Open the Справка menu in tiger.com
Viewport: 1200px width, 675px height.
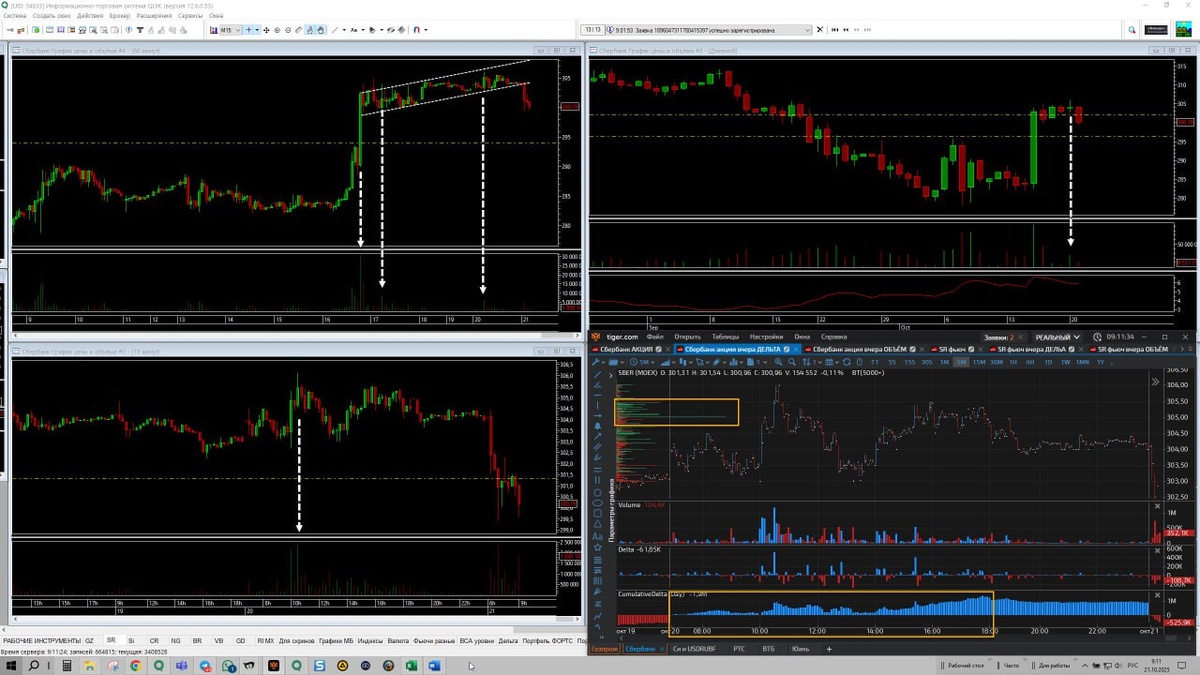coord(834,337)
